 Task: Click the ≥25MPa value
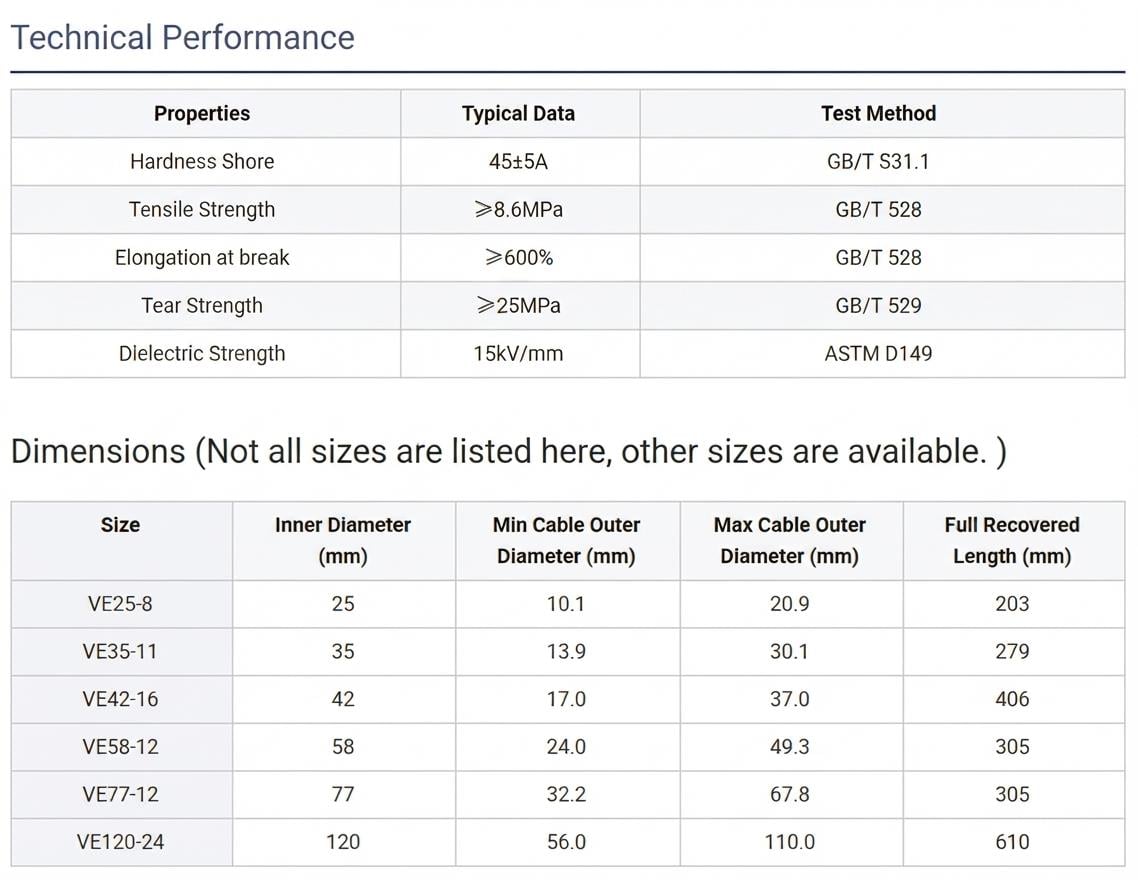(x=518, y=305)
